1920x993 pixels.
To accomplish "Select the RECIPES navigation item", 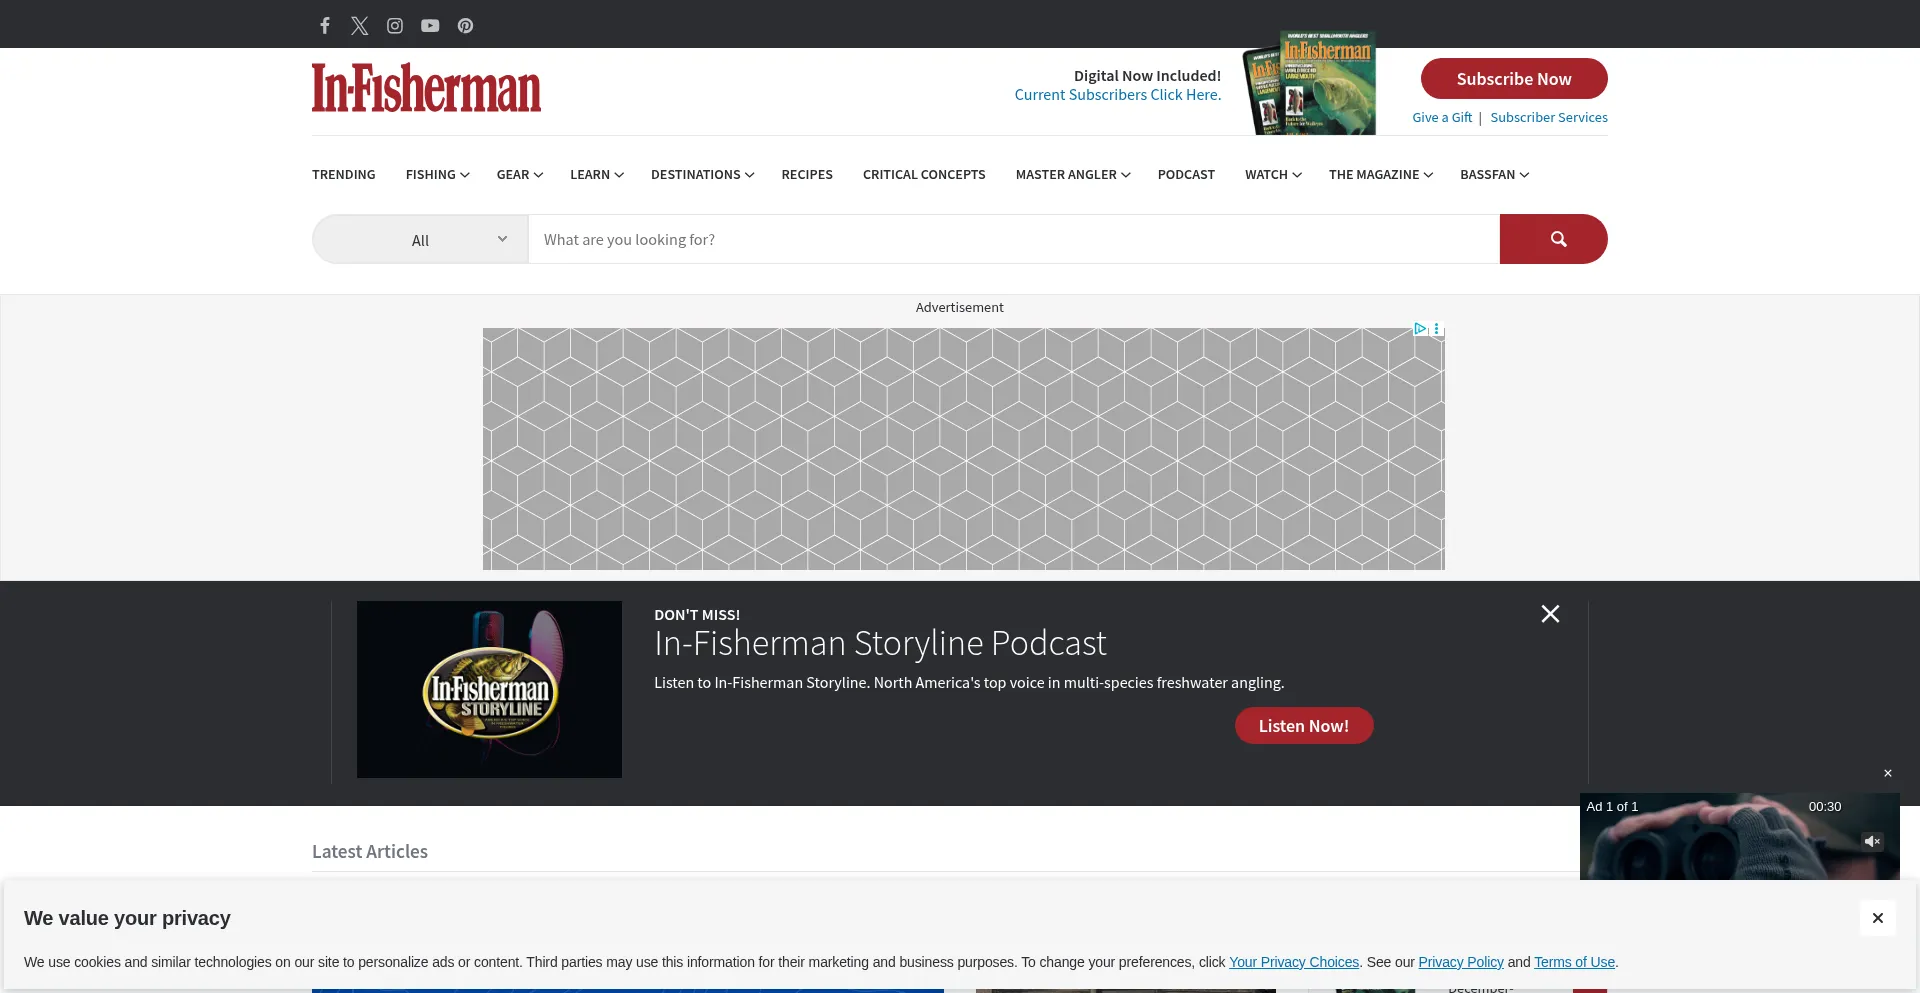I will pos(807,174).
